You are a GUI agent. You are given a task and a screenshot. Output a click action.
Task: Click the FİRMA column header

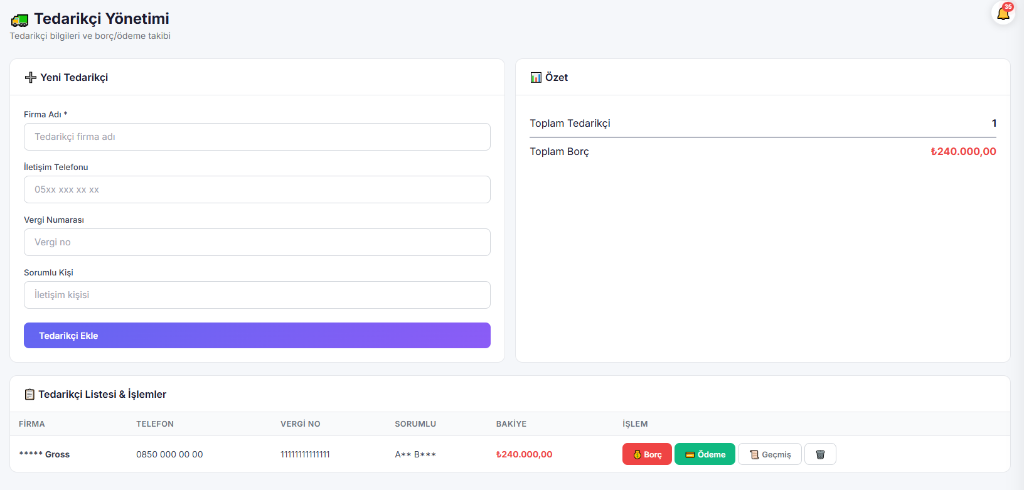point(31,424)
